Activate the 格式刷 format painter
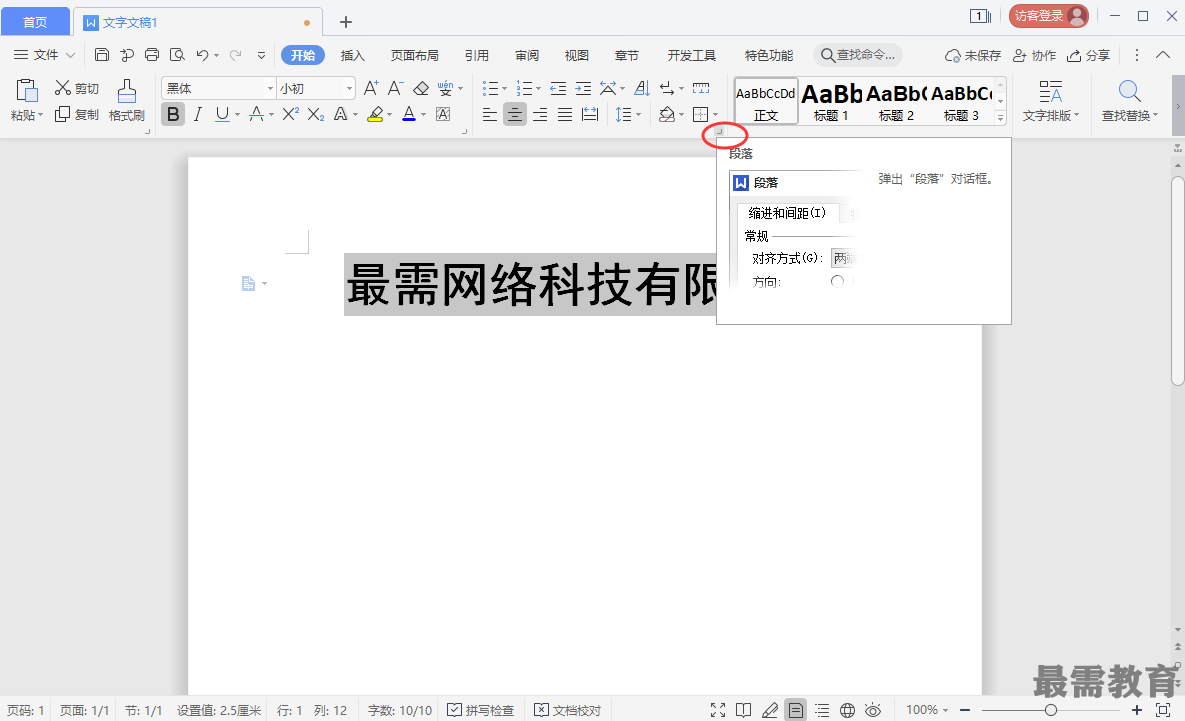 [x=127, y=100]
